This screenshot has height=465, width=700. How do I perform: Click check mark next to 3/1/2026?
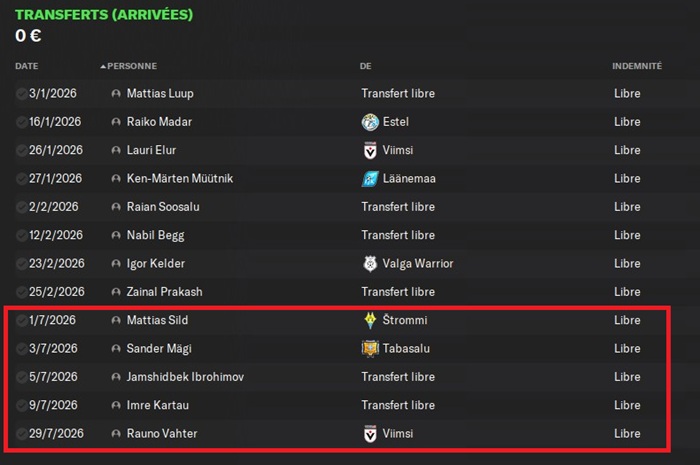click(21, 94)
